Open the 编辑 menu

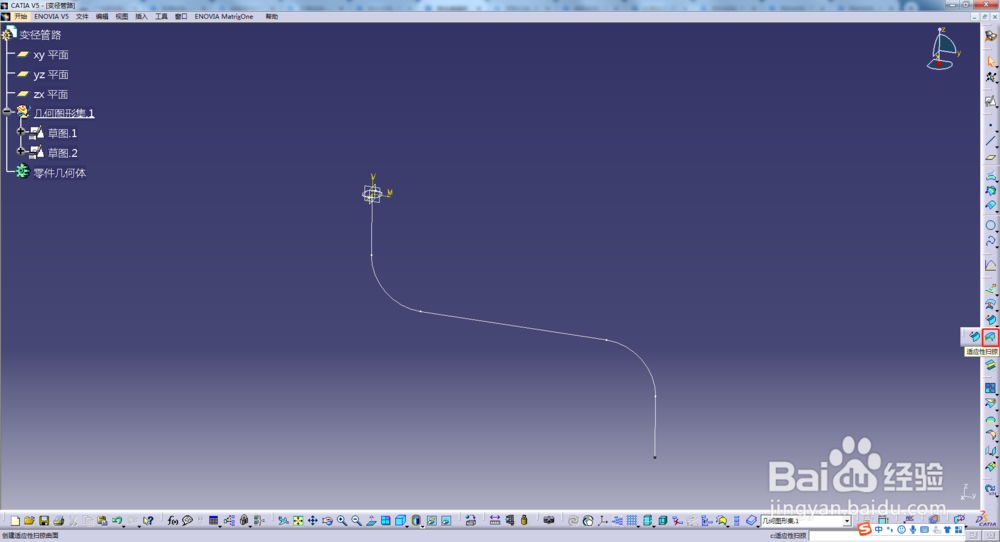[x=102, y=17]
